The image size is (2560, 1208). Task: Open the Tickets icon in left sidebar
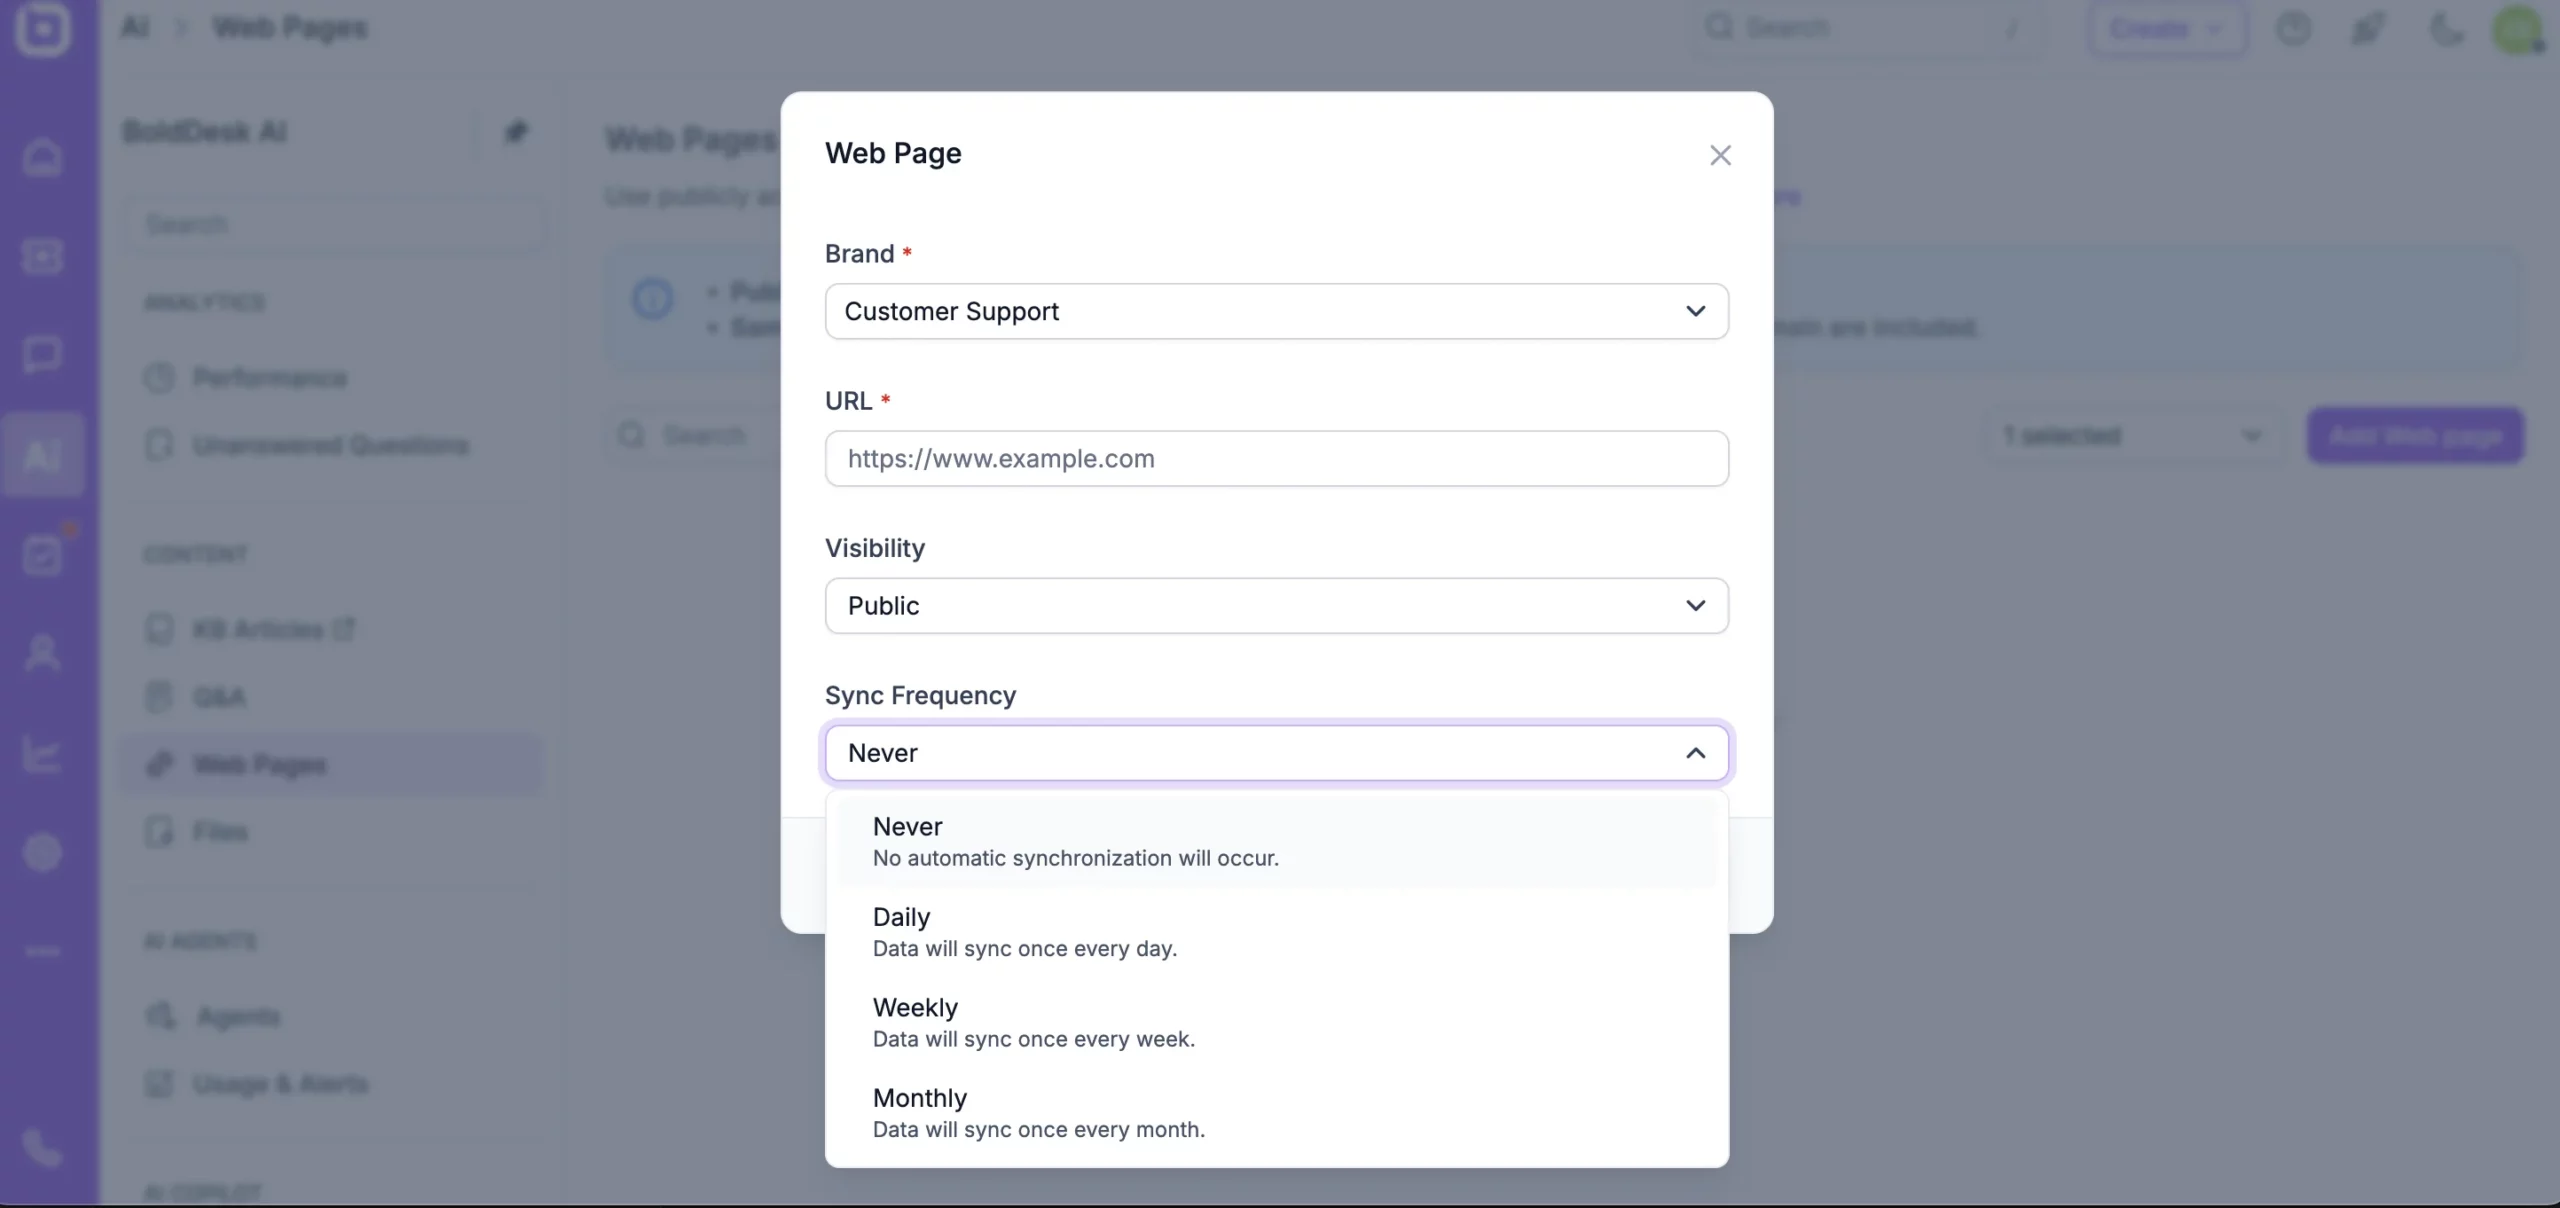pyautogui.click(x=42, y=256)
